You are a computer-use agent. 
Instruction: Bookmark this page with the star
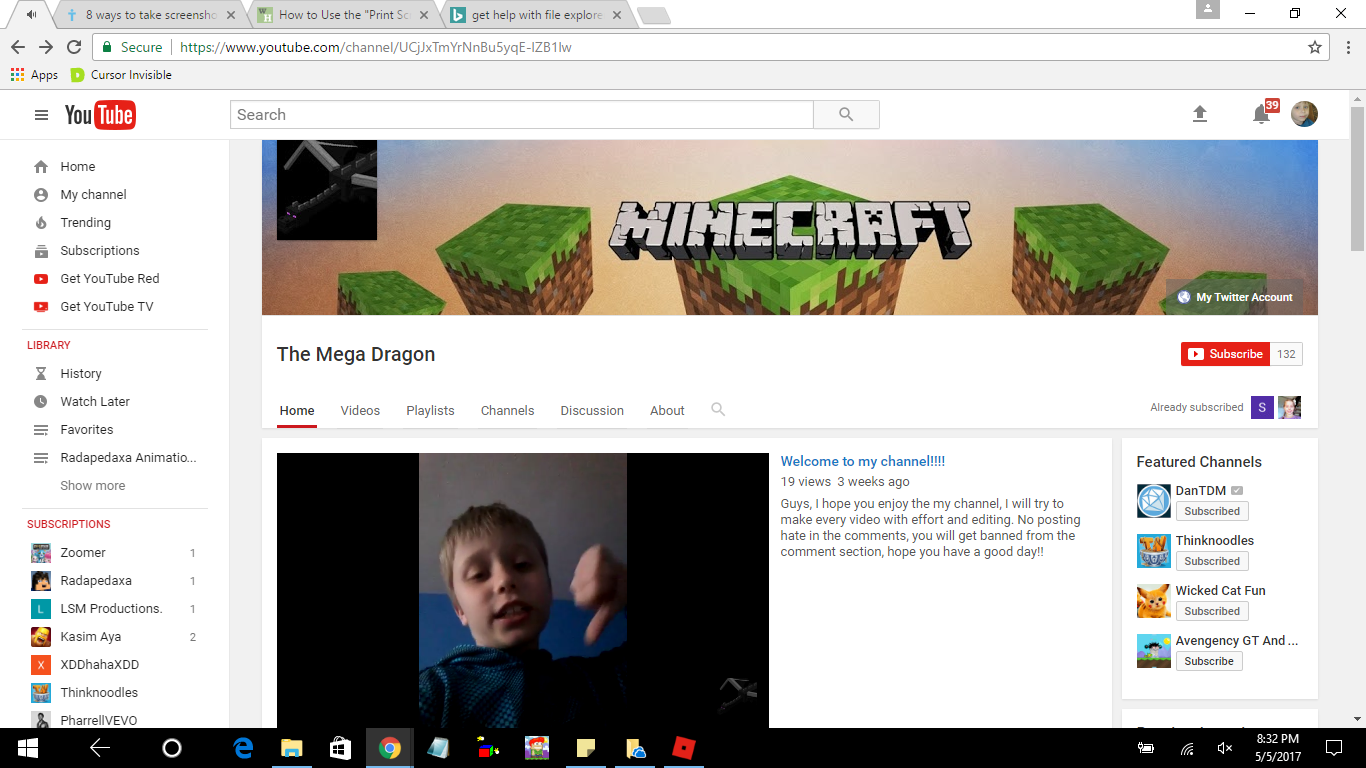1315,47
